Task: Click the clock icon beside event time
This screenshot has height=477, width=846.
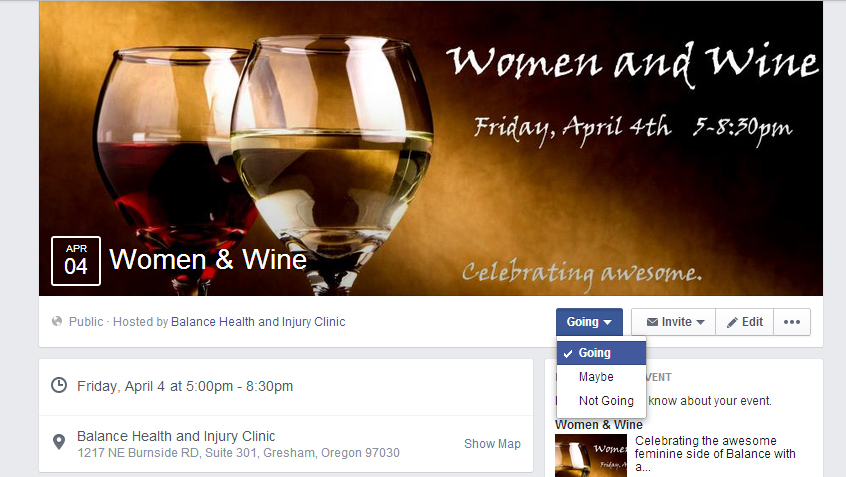Action: click(59, 385)
